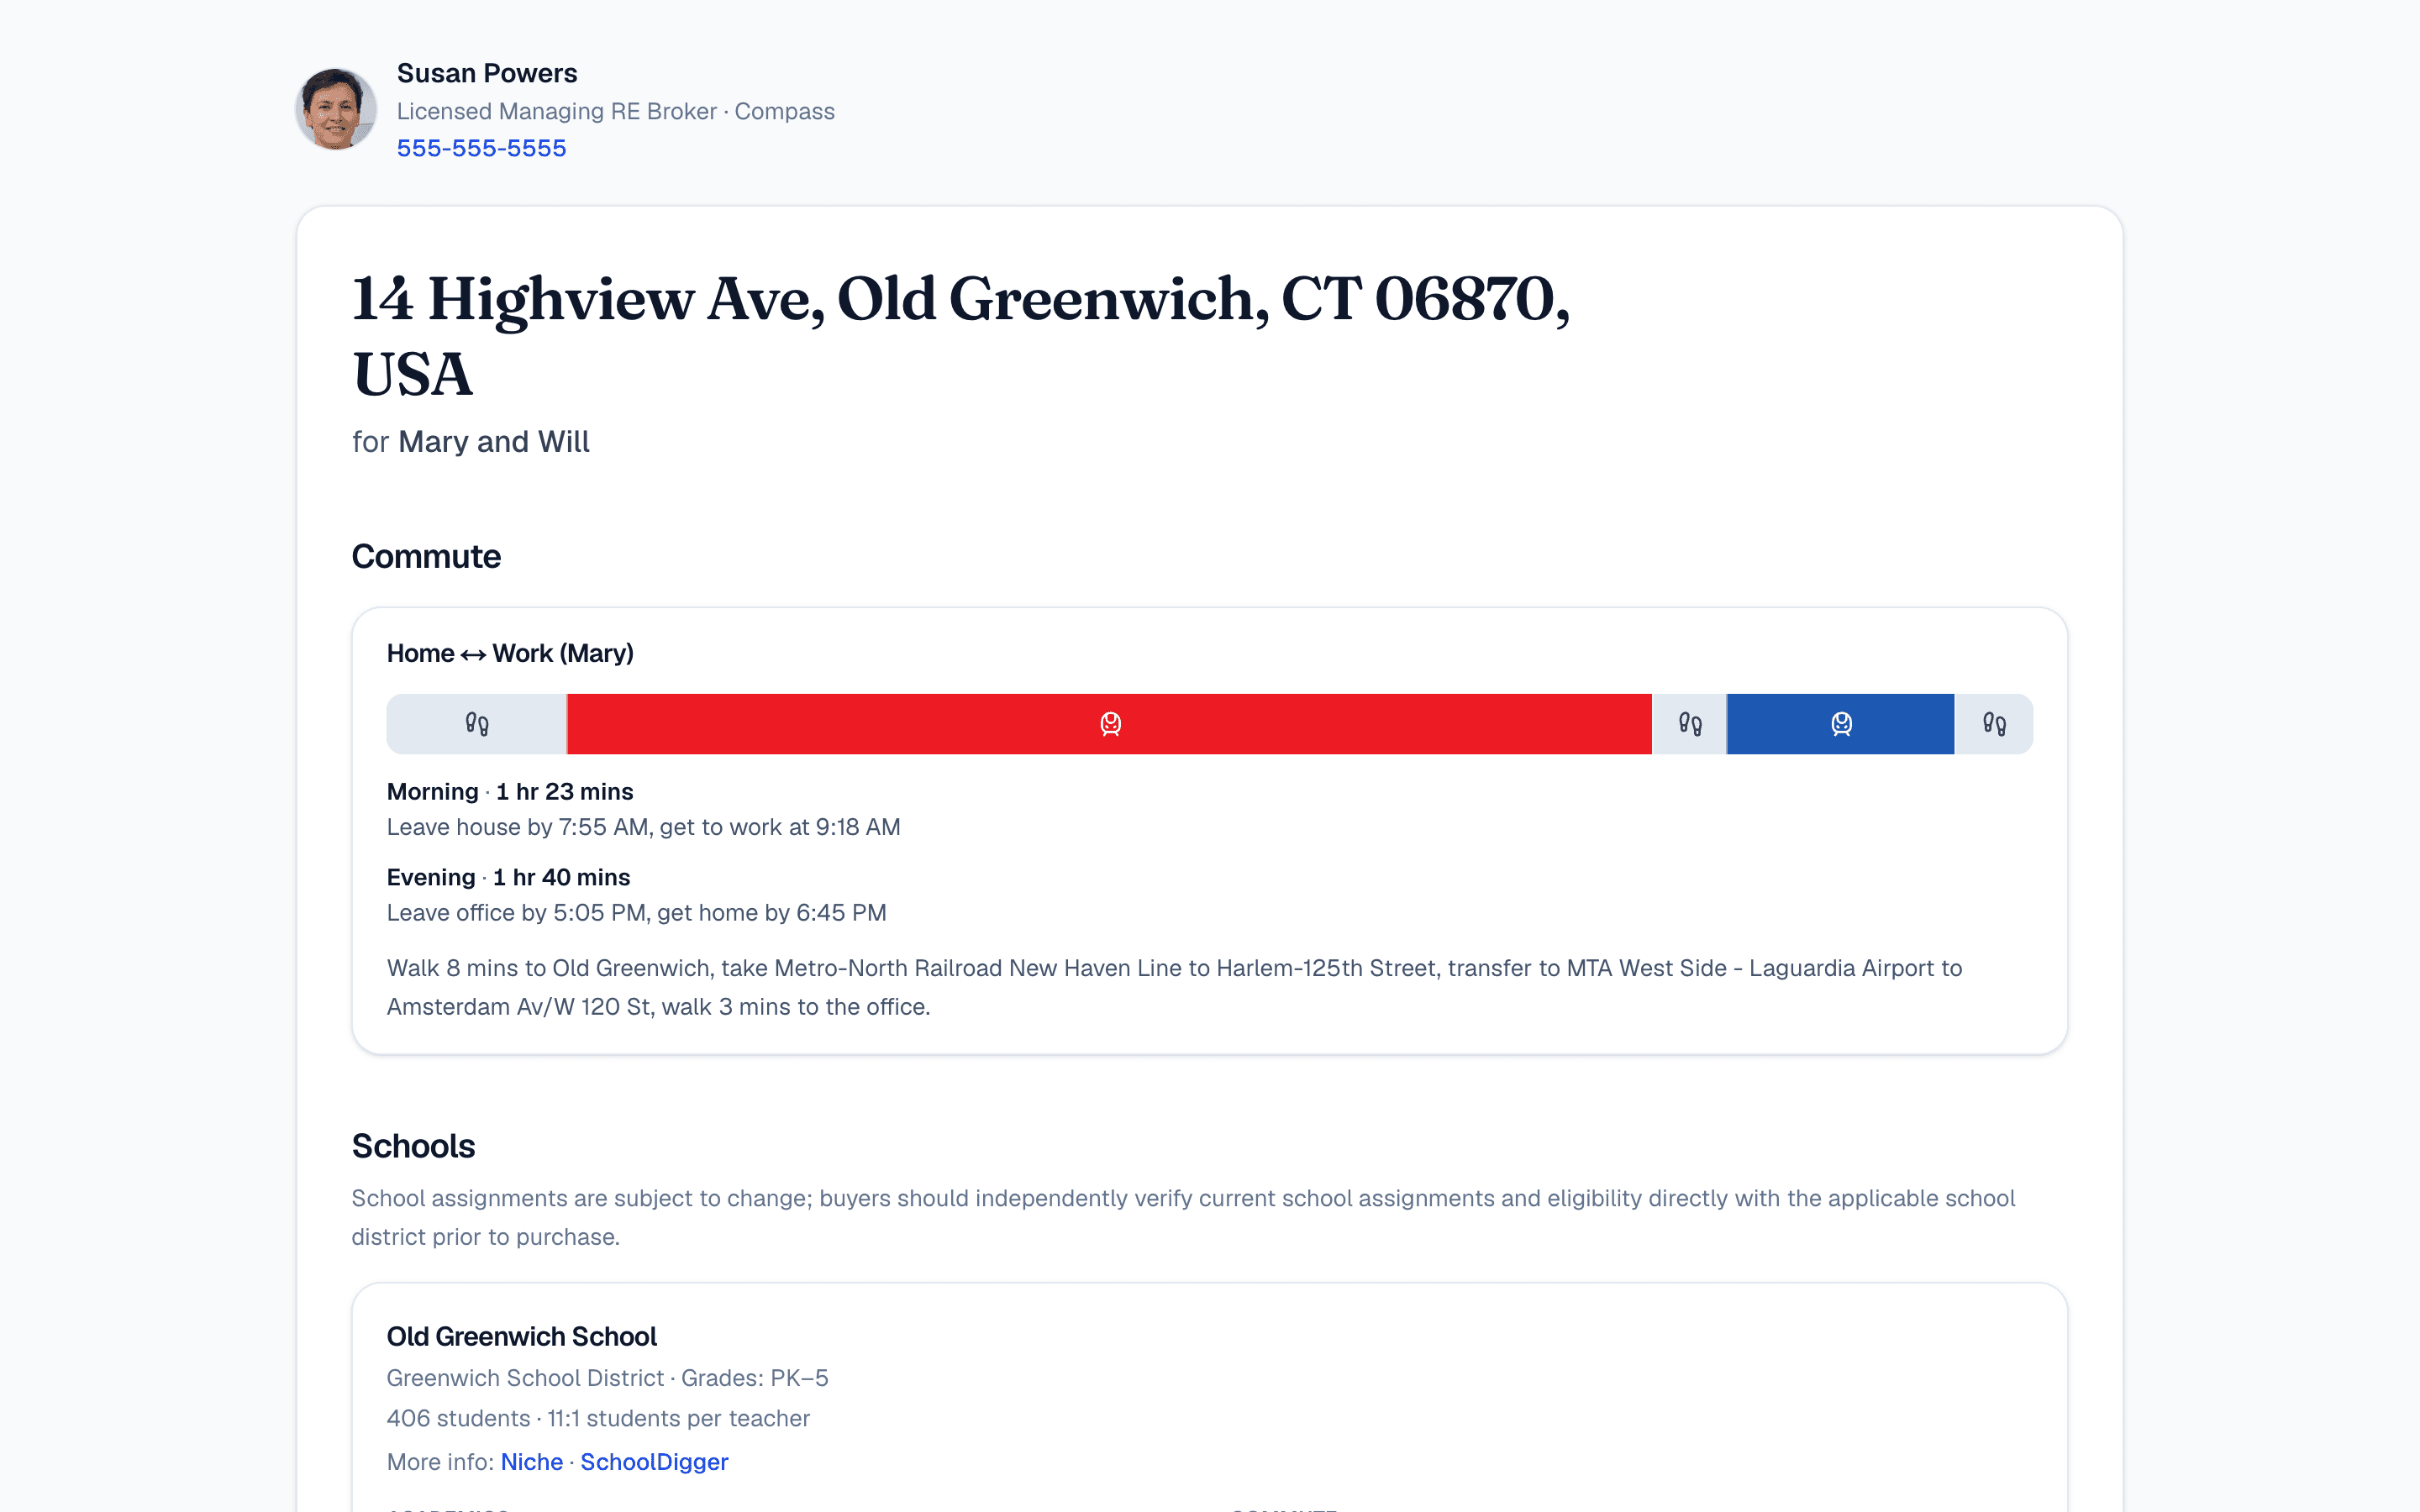Click the Old Greenwich School name
Image resolution: width=2420 pixels, height=1512 pixels.
(x=522, y=1337)
